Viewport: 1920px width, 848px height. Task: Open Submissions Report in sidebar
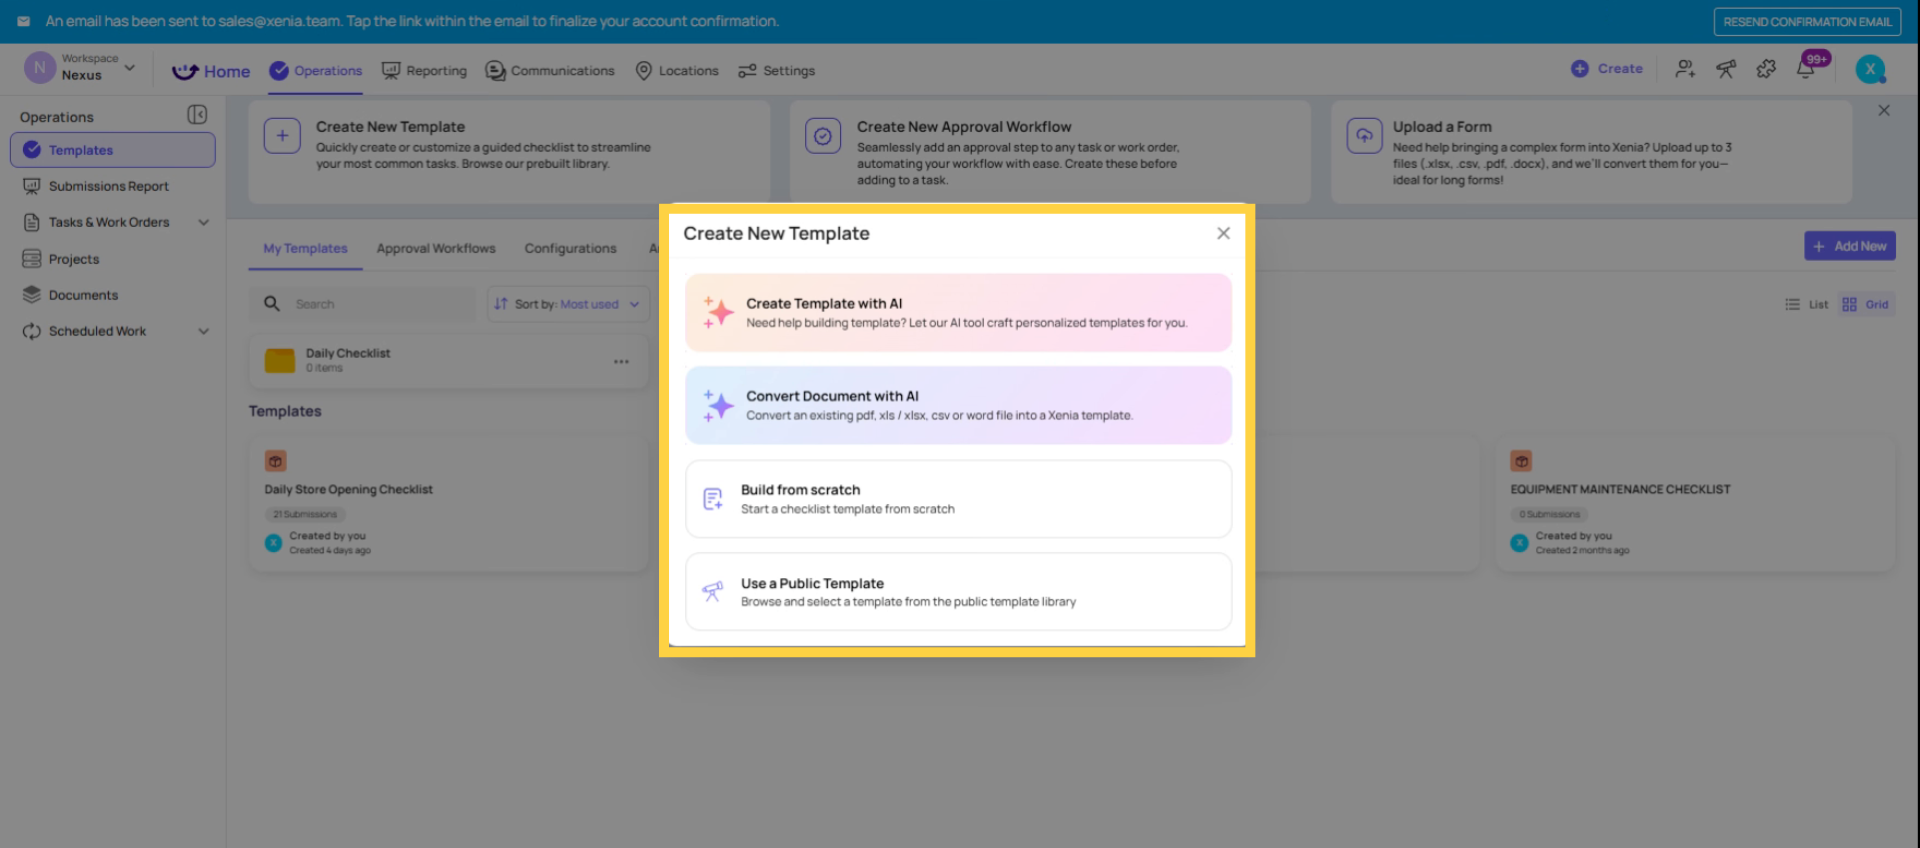[113, 186]
